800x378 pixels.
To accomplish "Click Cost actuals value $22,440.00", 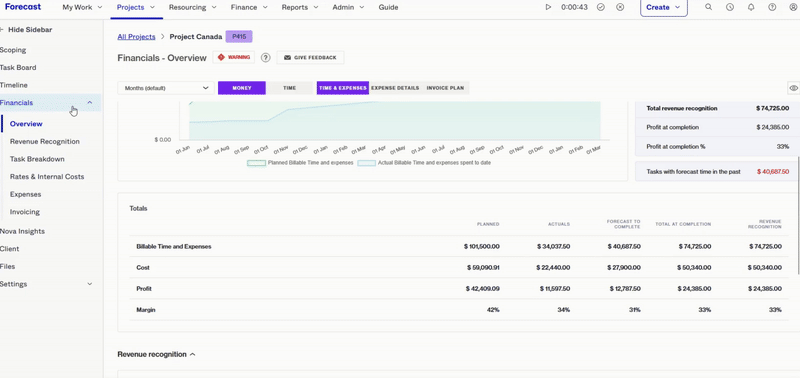I will point(553,267).
